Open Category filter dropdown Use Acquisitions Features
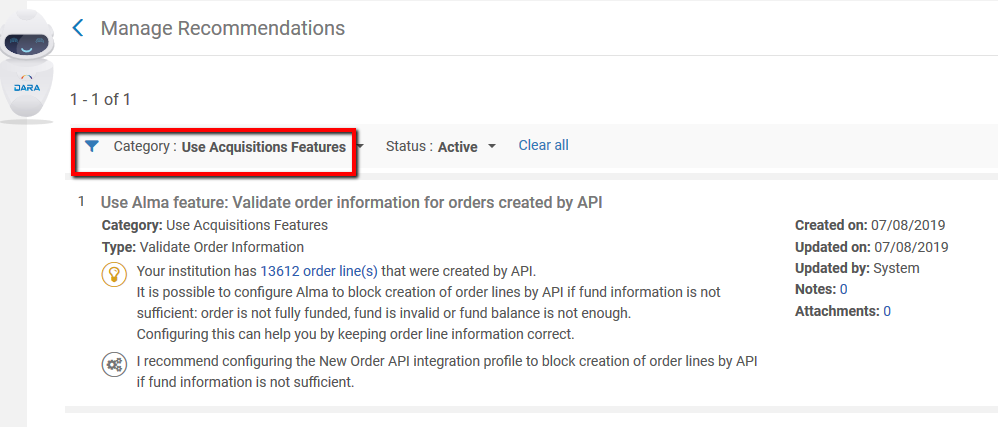 tap(239, 147)
